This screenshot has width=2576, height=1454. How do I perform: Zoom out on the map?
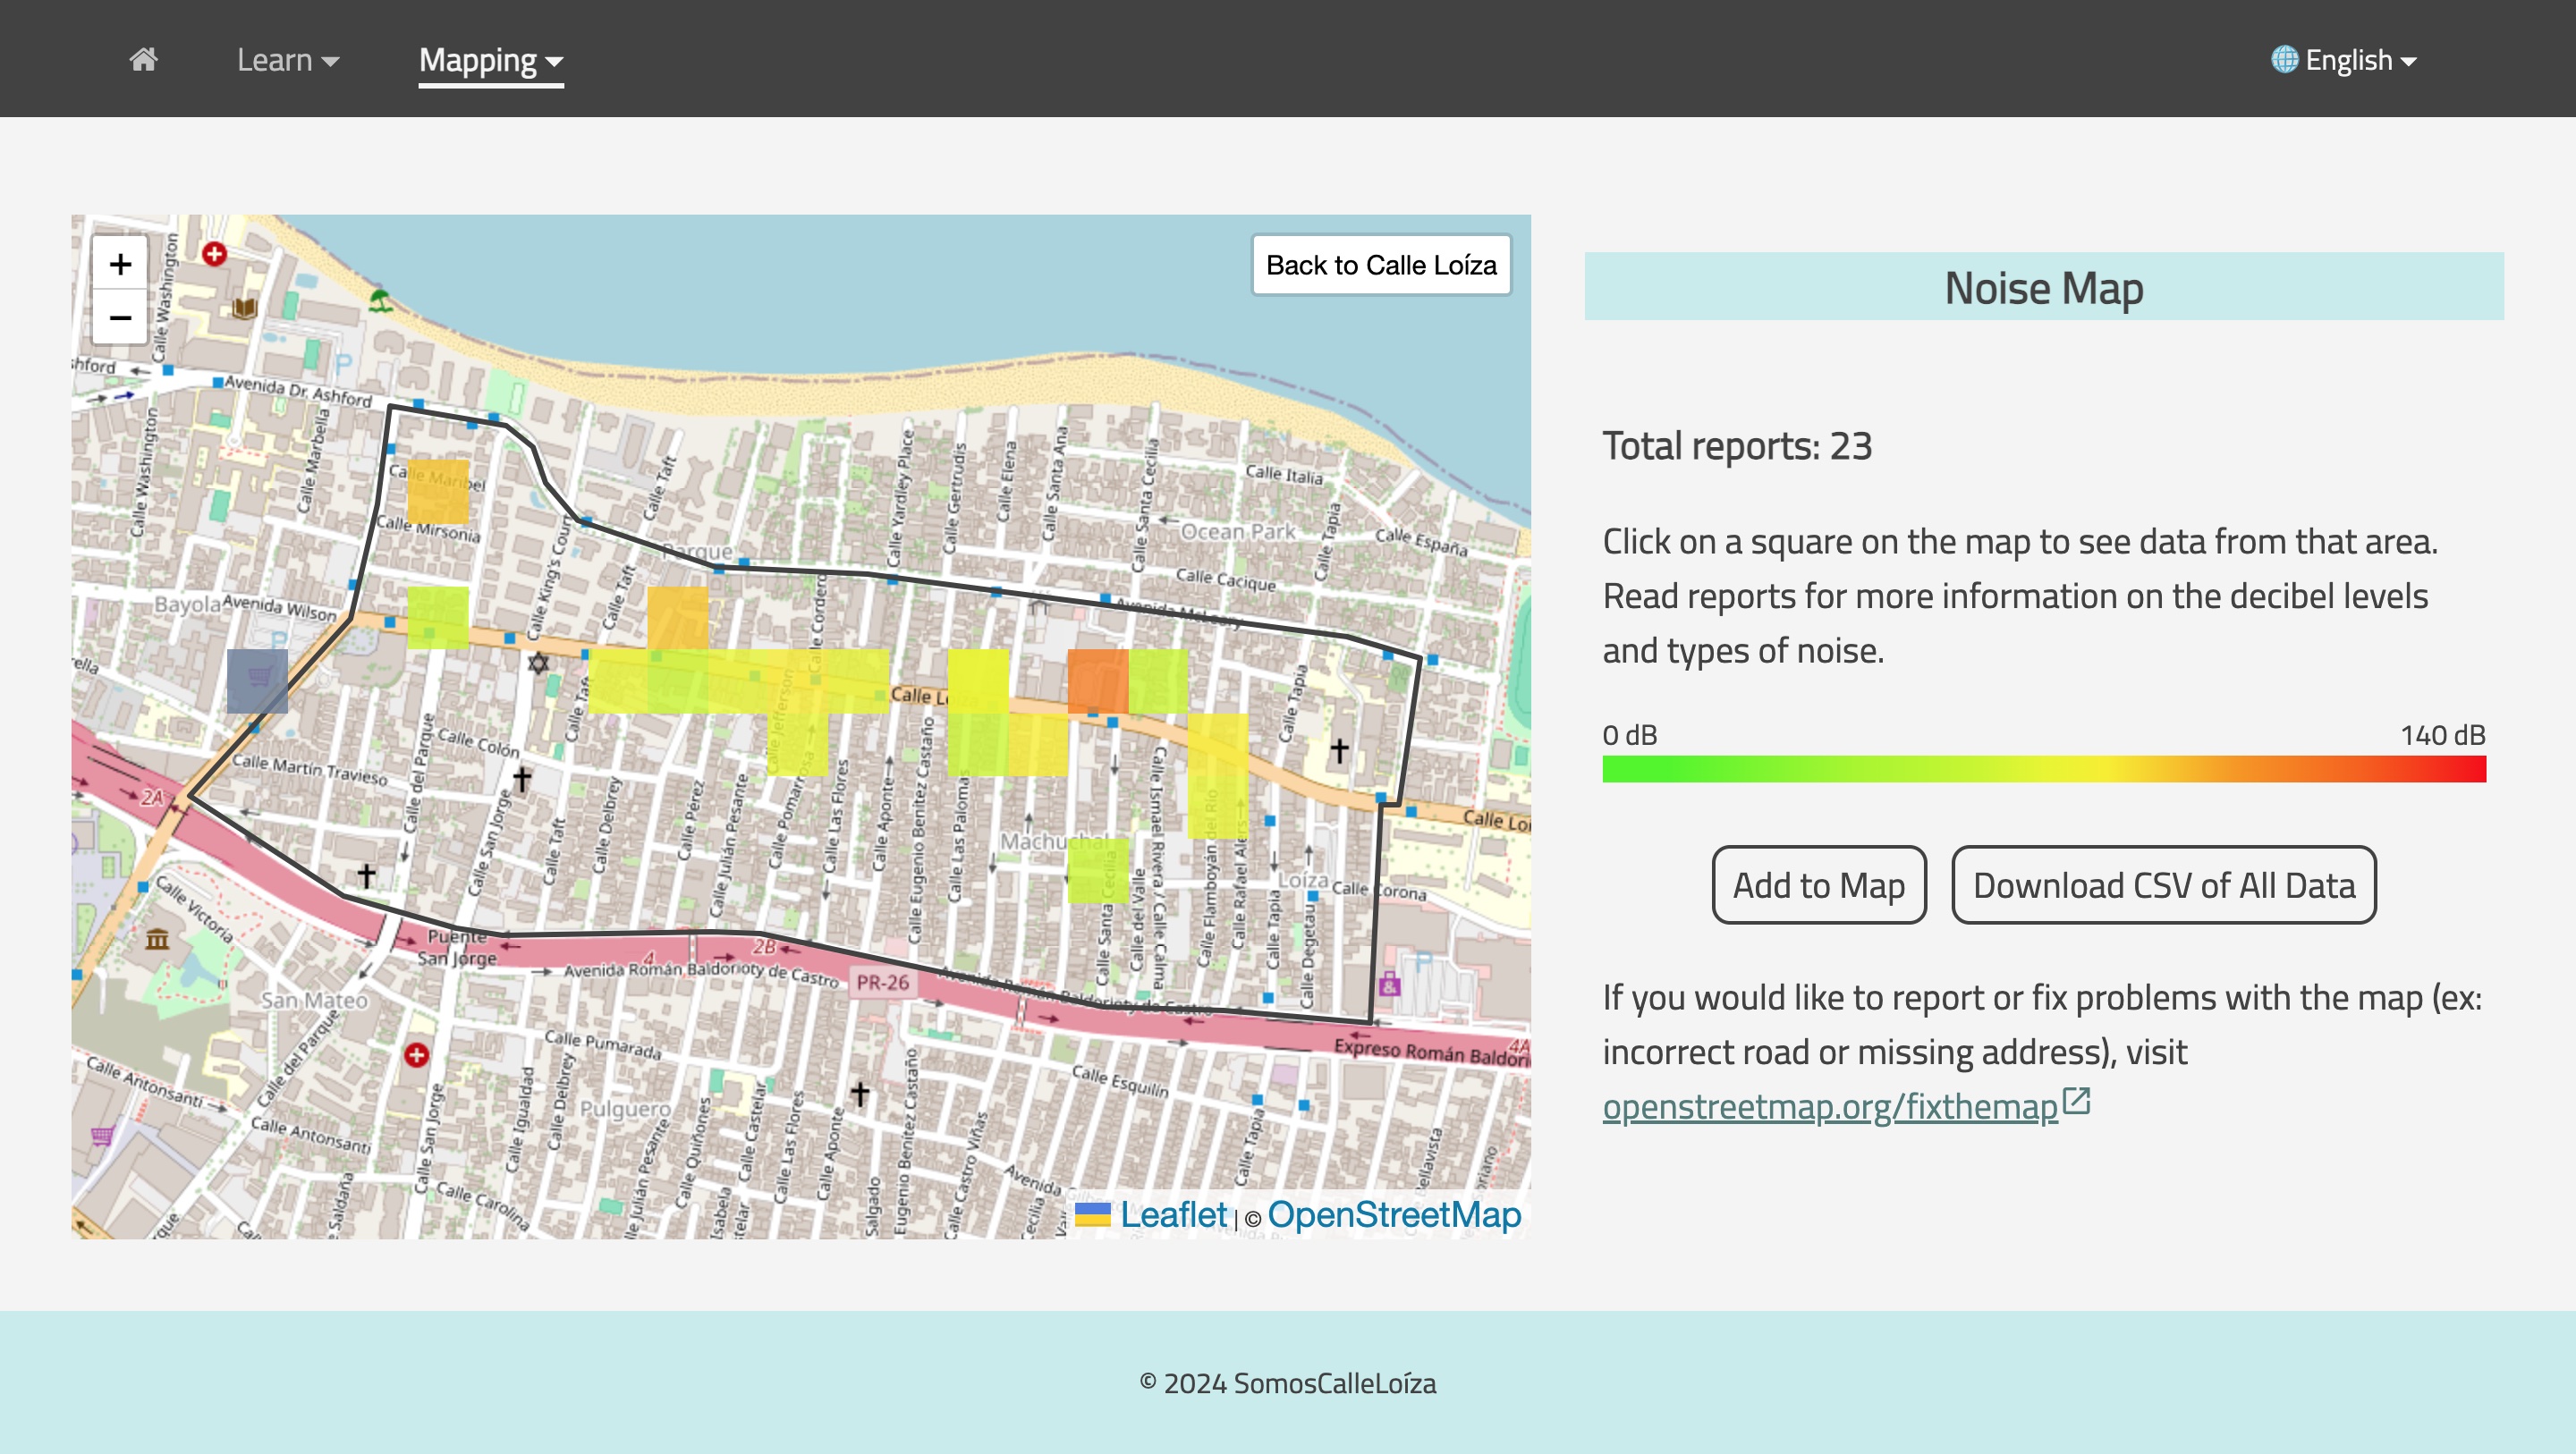pos(120,318)
